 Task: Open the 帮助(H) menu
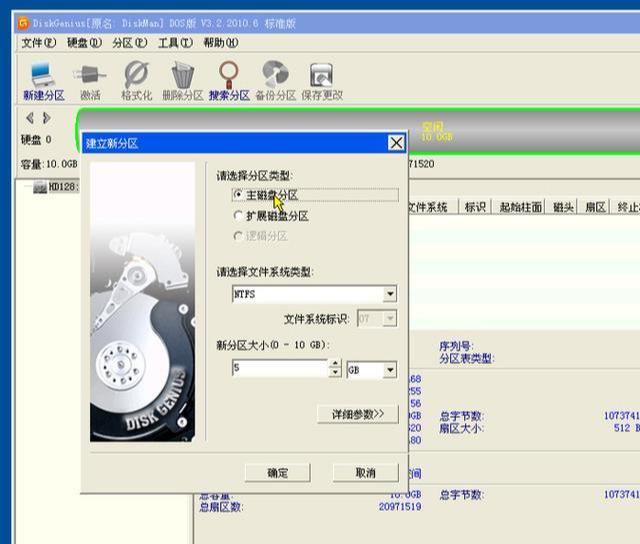221,42
